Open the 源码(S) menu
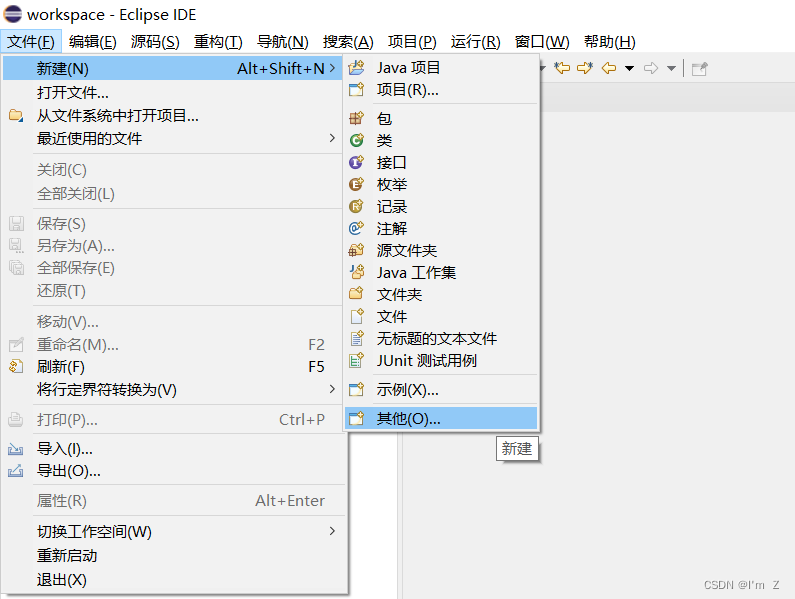Screen dimensions: 795x599 coord(155,42)
